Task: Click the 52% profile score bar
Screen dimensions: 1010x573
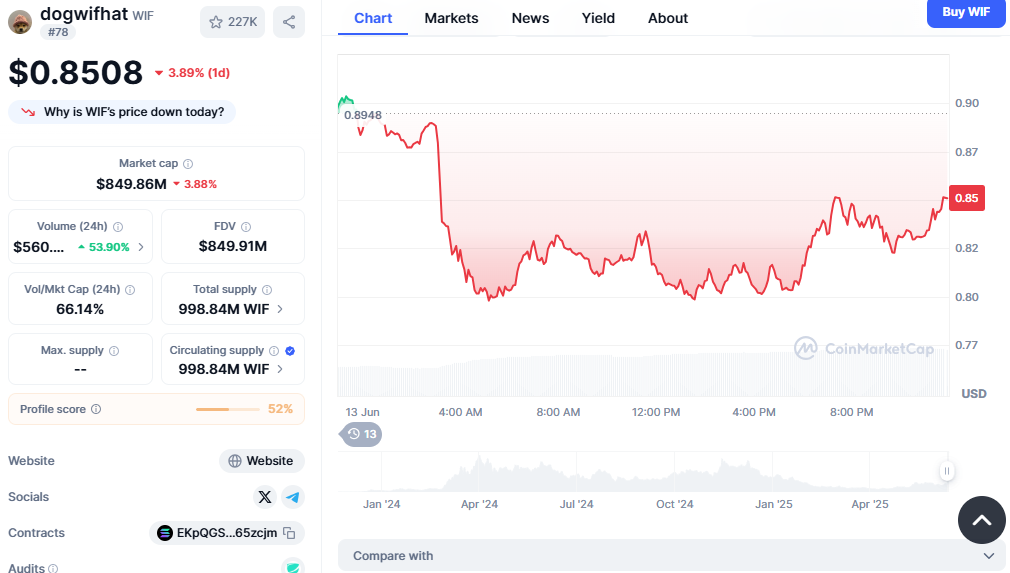Action: (227, 409)
